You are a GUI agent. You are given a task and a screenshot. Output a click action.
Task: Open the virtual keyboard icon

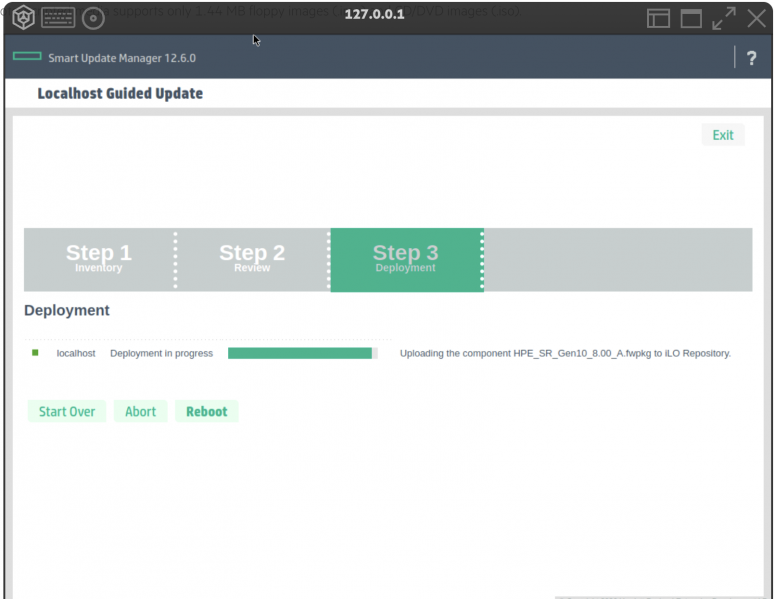click(x=58, y=18)
